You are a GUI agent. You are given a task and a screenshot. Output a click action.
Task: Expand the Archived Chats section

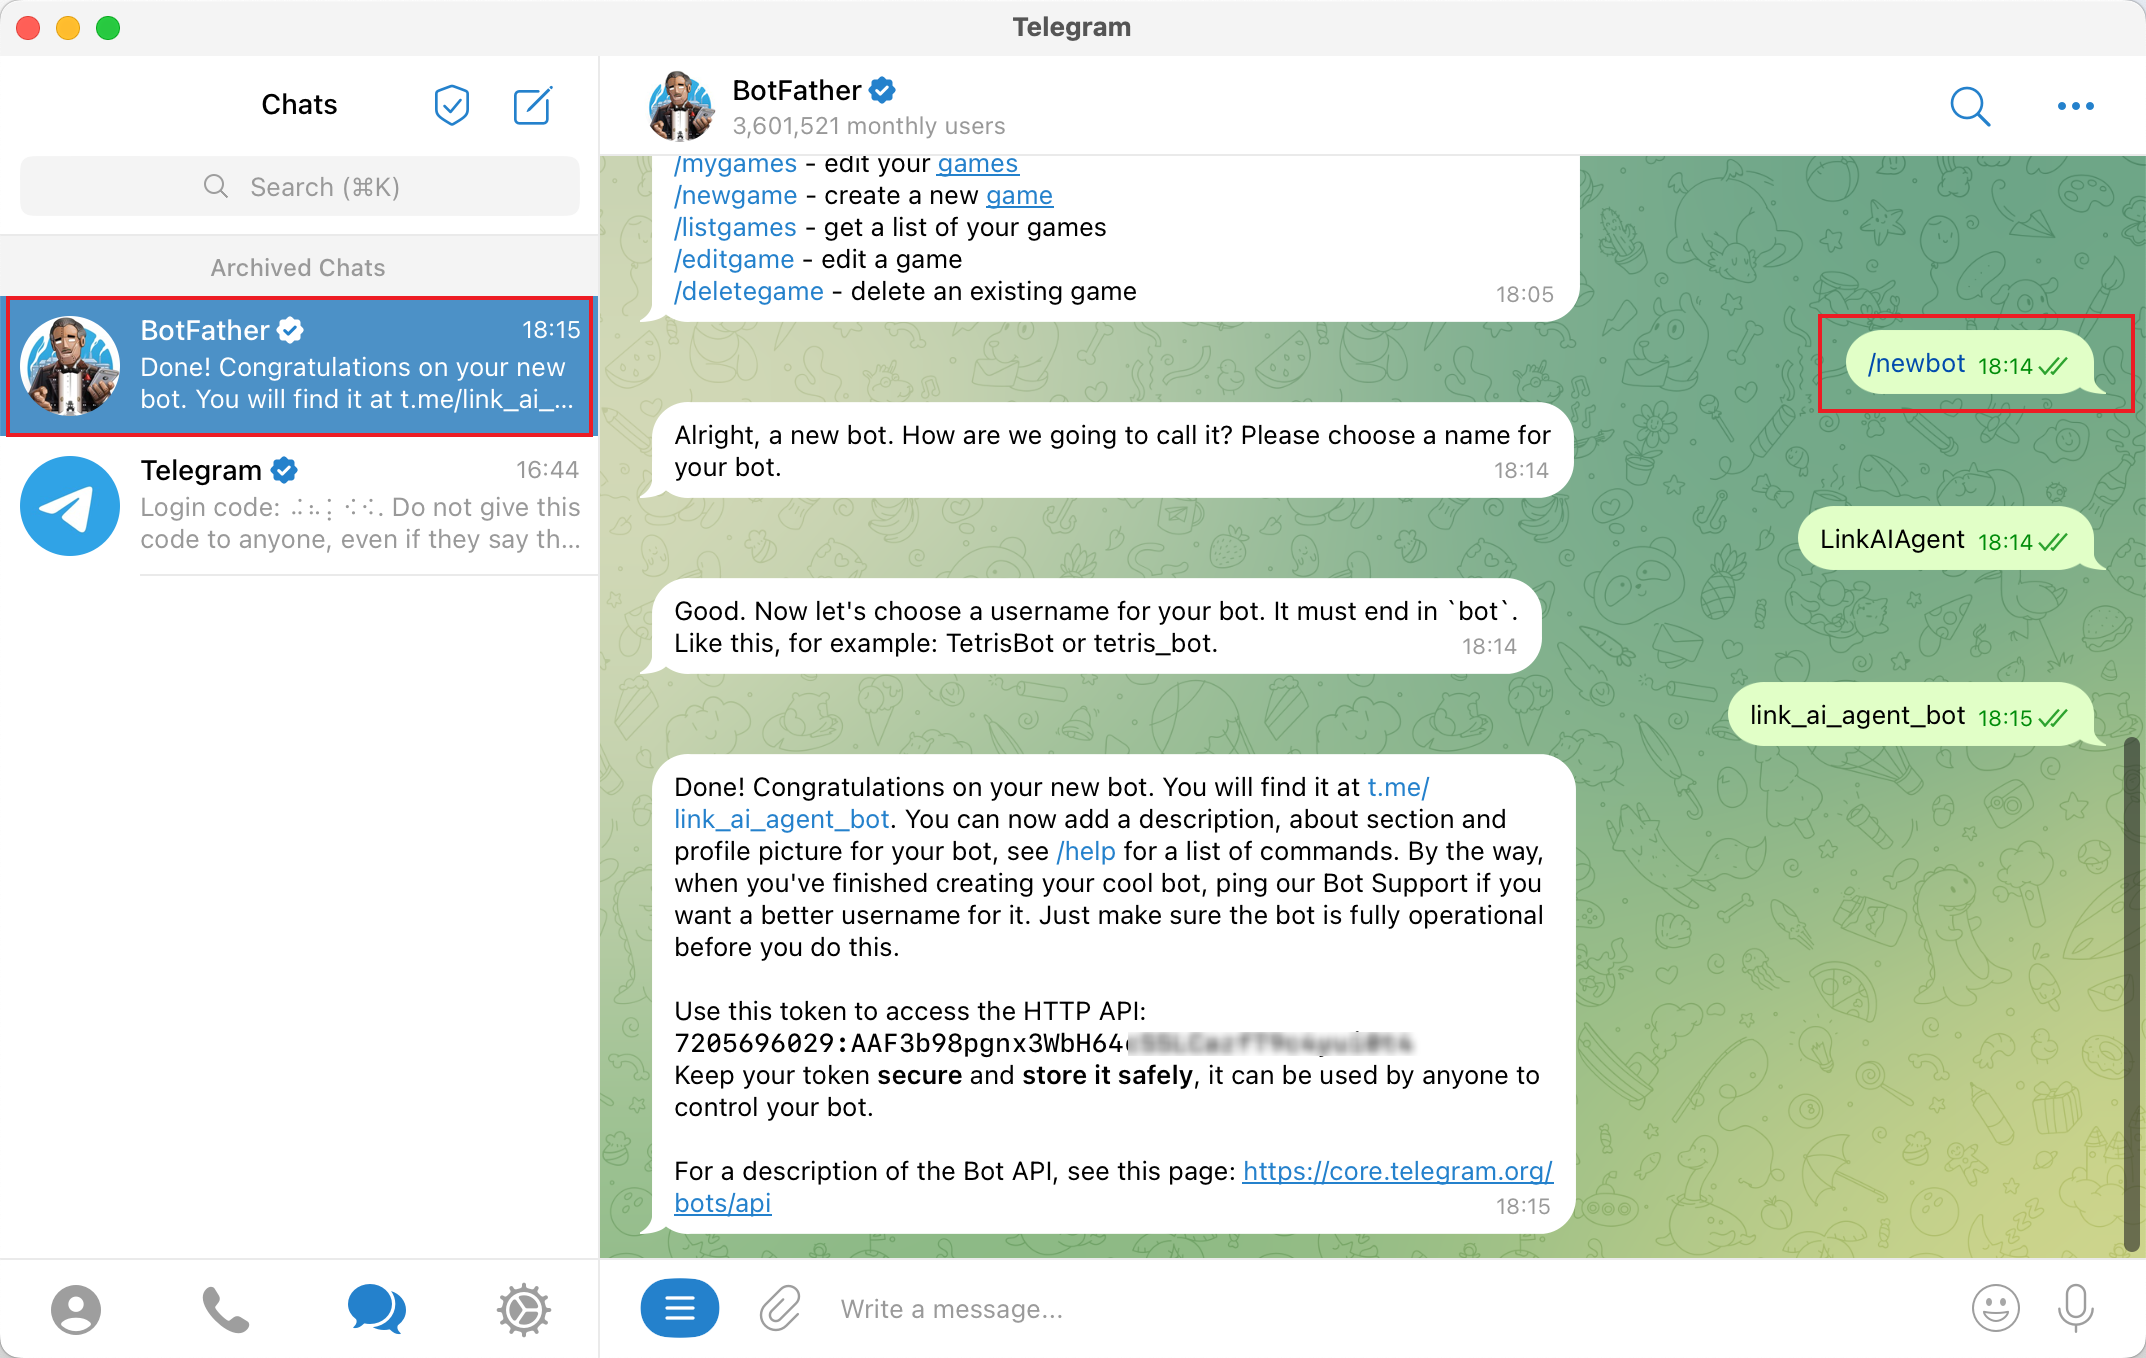click(x=298, y=268)
